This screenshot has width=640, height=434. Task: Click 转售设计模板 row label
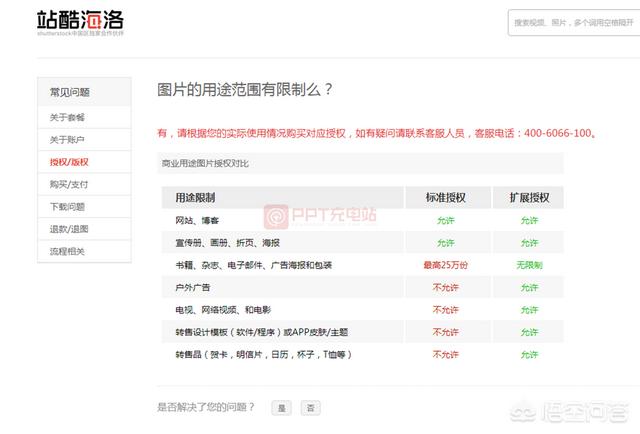pos(262,332)
